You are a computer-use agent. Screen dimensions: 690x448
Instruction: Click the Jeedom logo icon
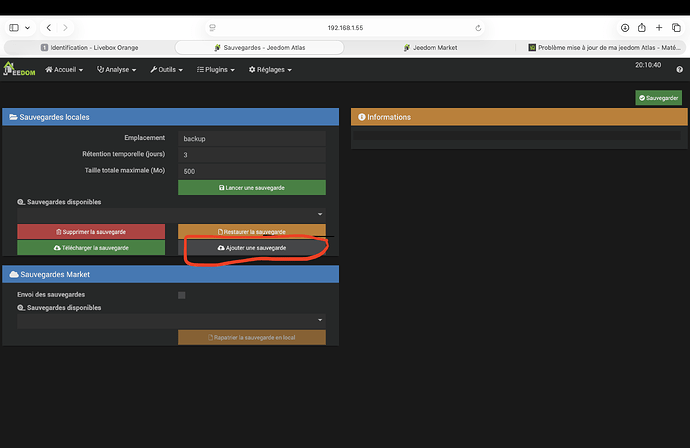pos(19,69)
